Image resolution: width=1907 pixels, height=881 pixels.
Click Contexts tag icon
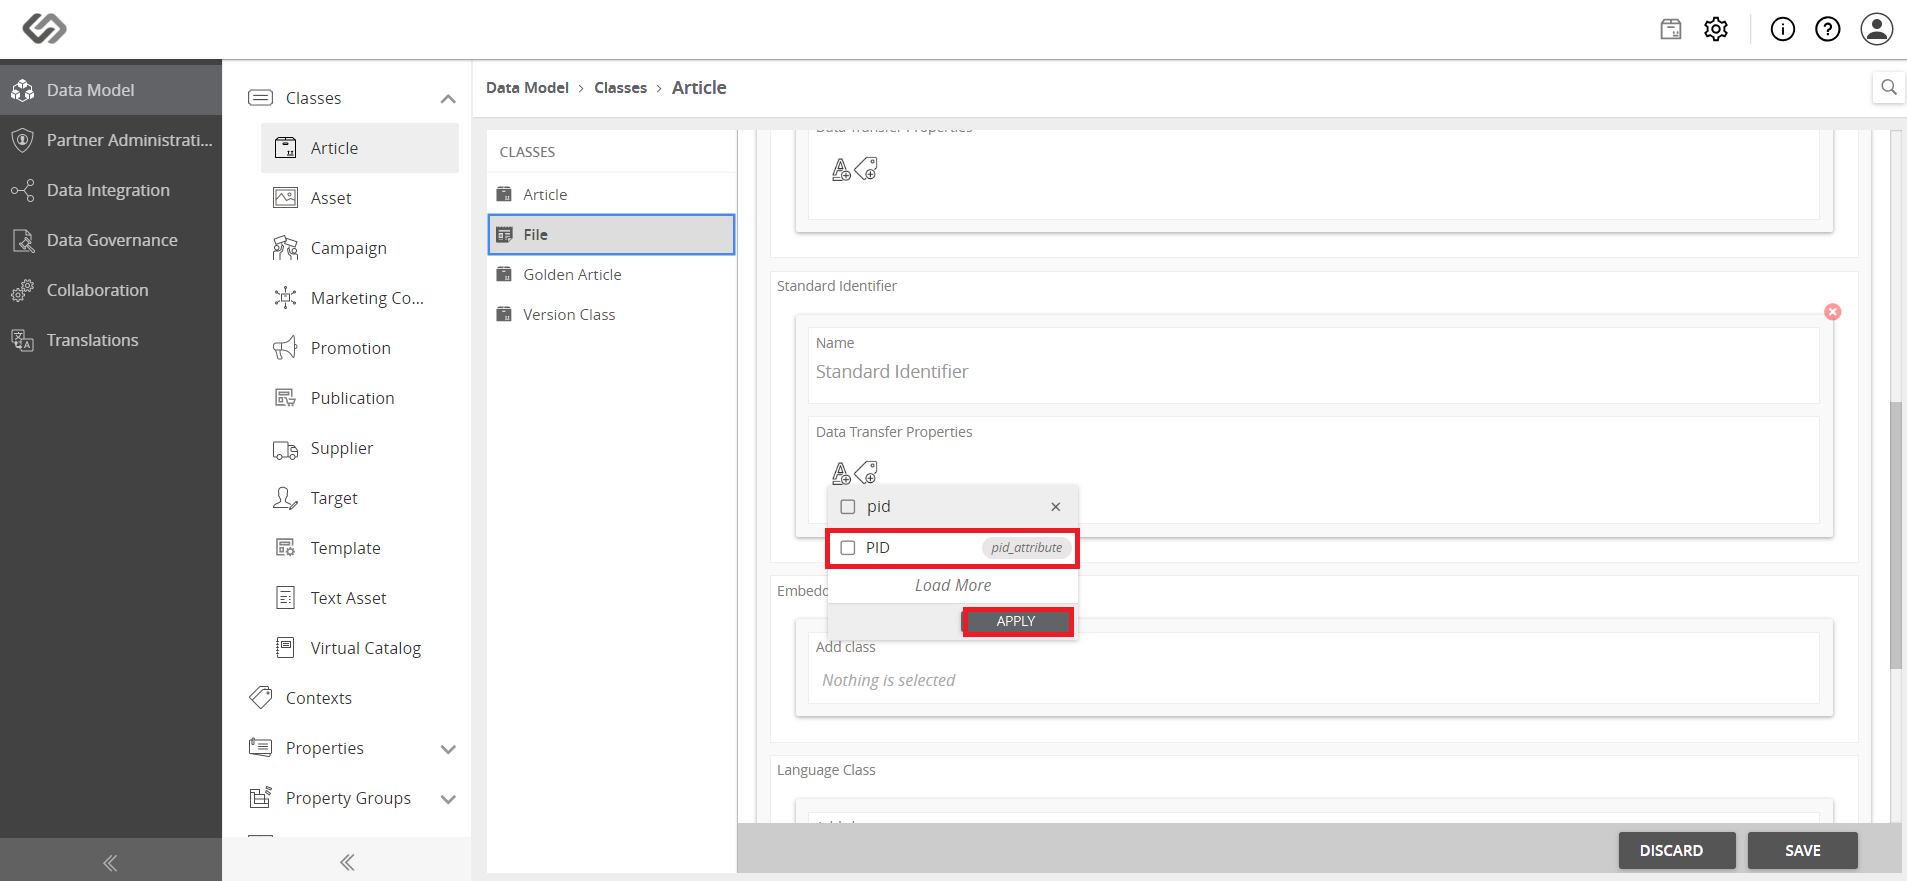[x=261, y=697]
